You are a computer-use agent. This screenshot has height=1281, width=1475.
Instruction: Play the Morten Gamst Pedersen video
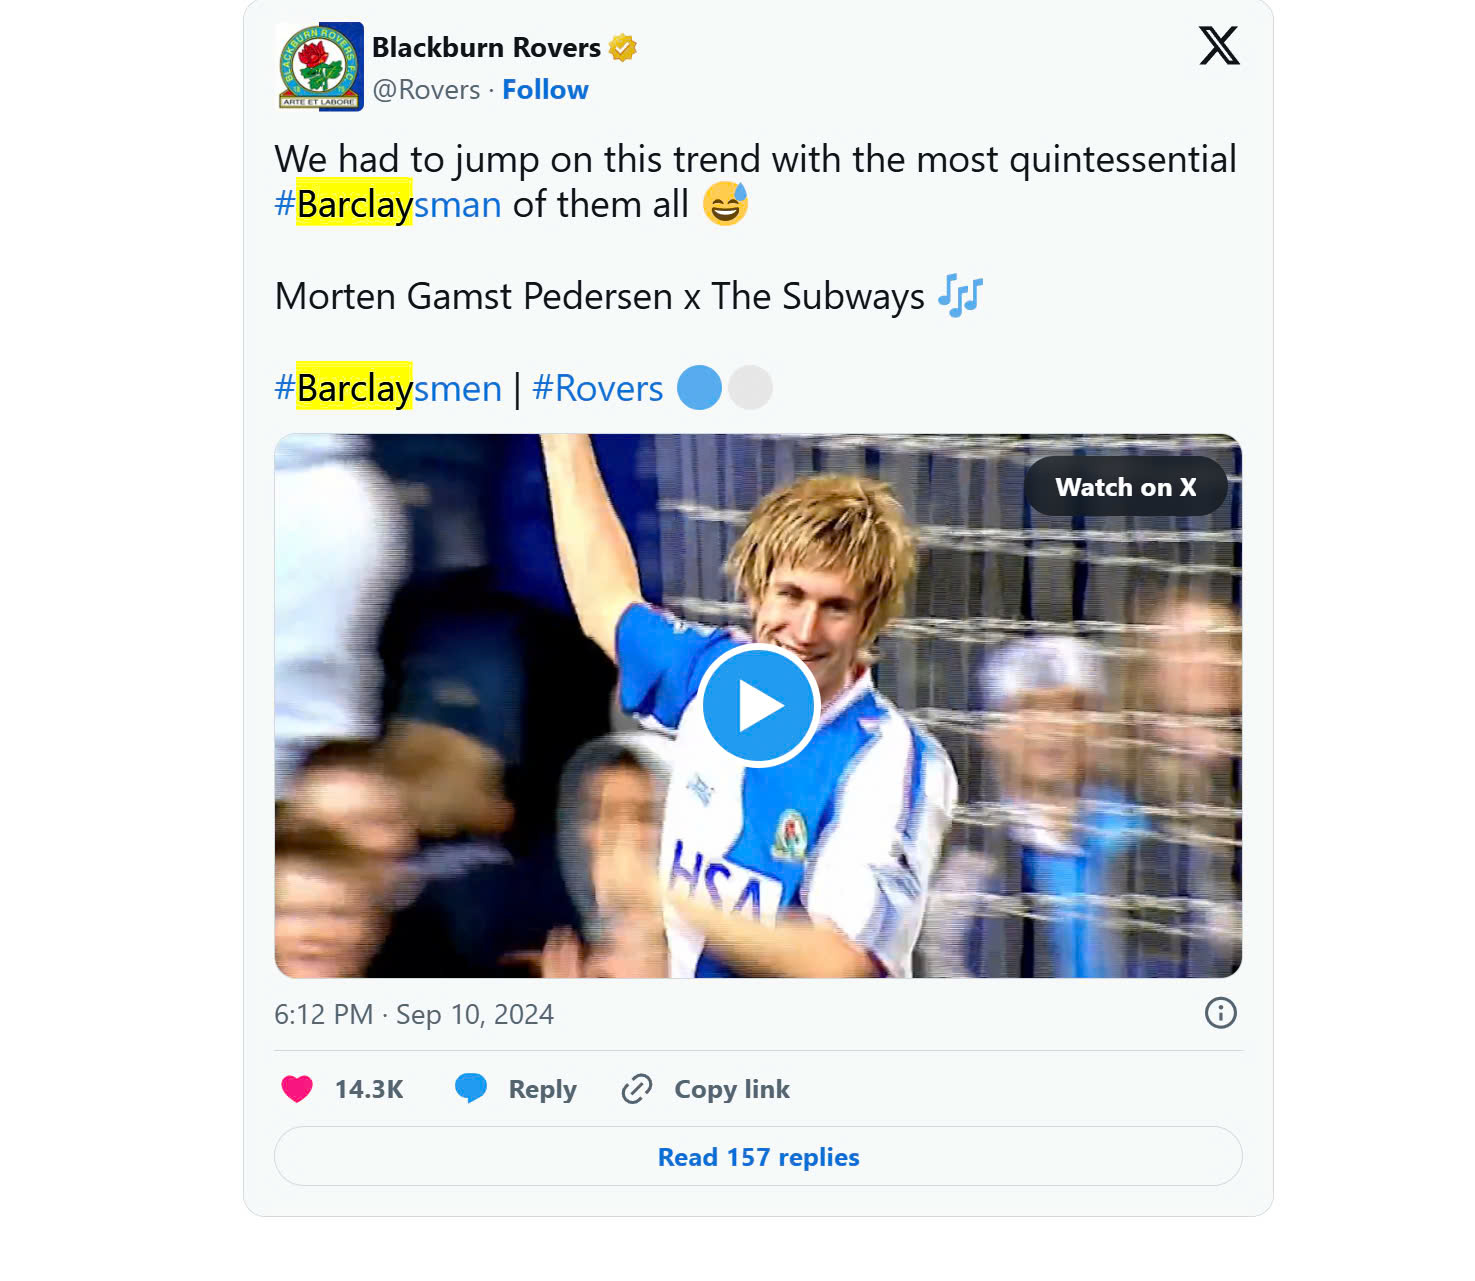pyautogui.click(x=758, y=706)
